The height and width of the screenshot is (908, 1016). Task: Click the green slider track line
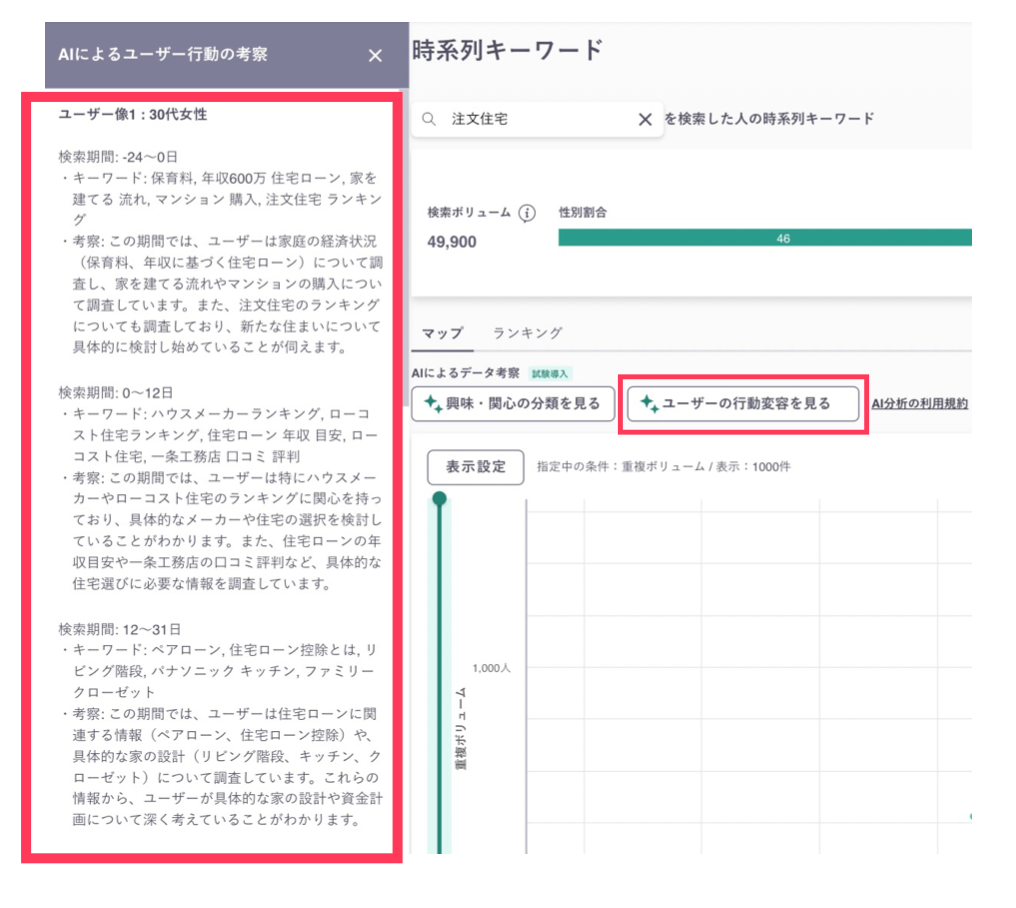pos(439,677)
